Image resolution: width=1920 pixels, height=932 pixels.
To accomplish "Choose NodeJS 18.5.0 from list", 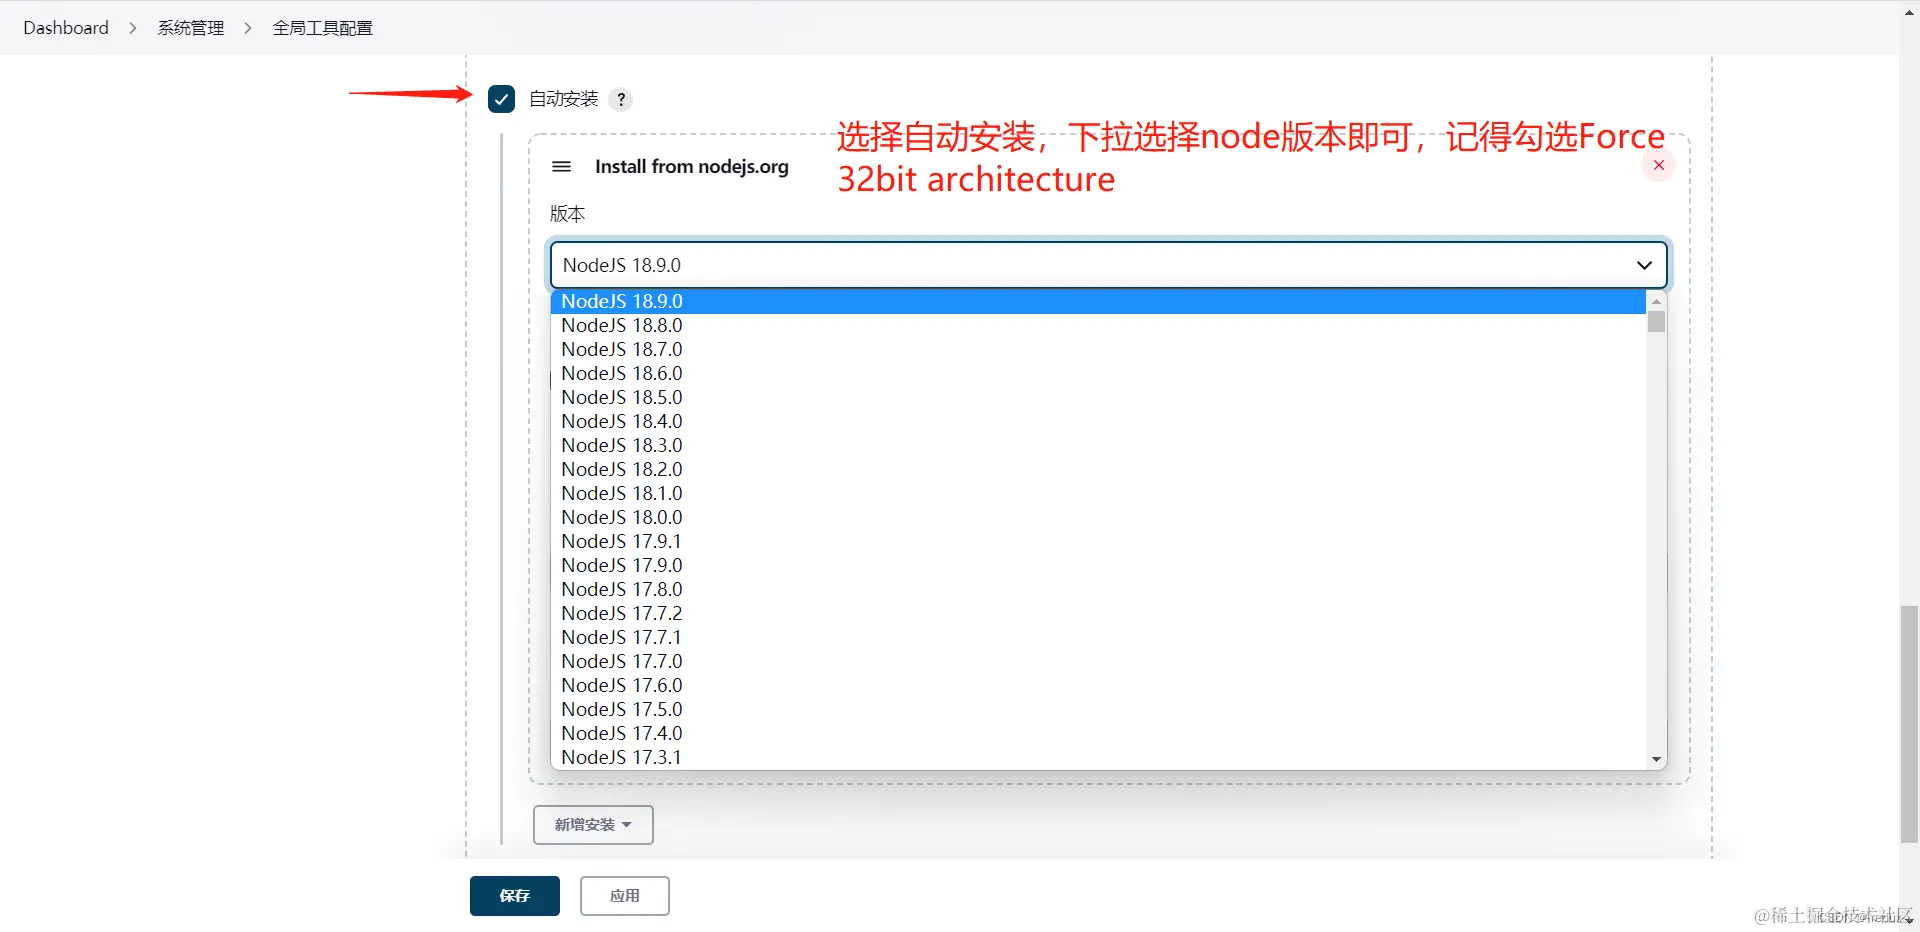I will tap(1098, 397).
